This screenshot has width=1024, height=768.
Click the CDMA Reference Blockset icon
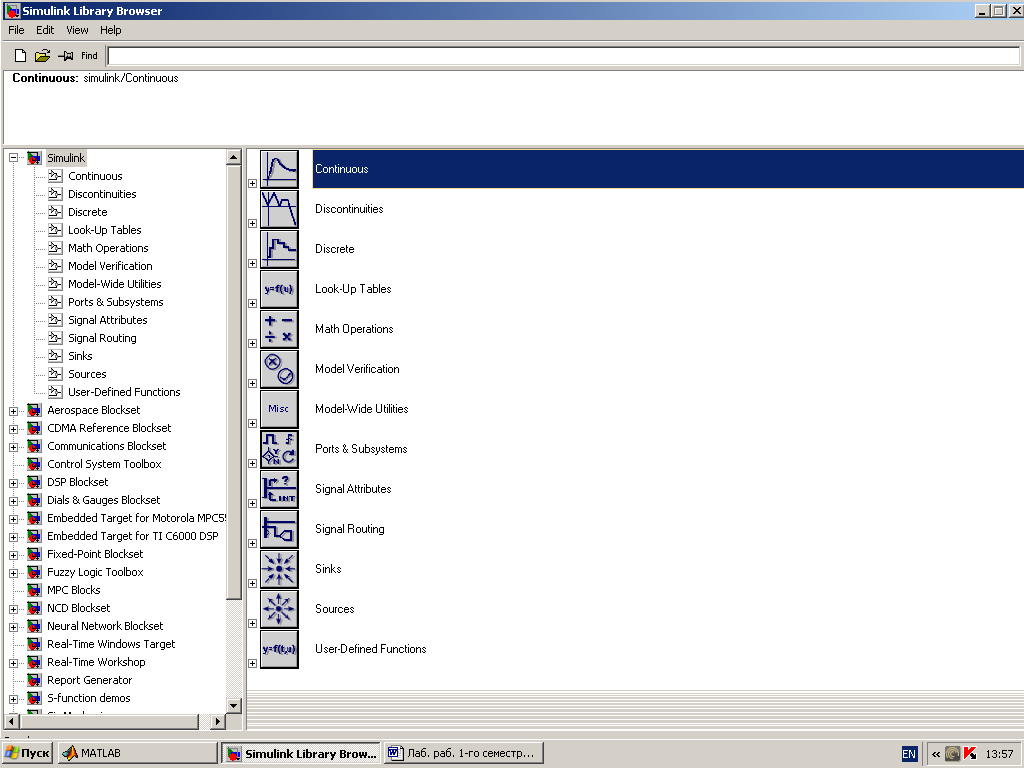[35, 428]
